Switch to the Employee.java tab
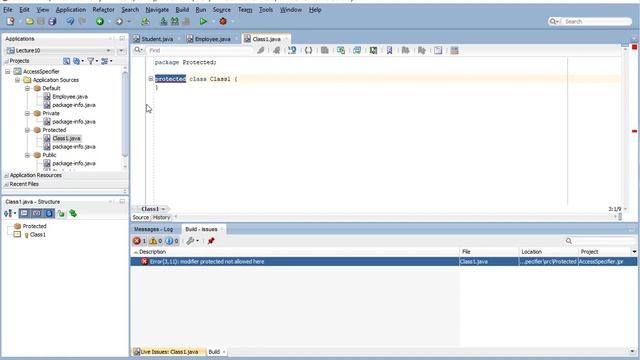The width and height of the screenshot is (640, 360). tap(212, 39)
